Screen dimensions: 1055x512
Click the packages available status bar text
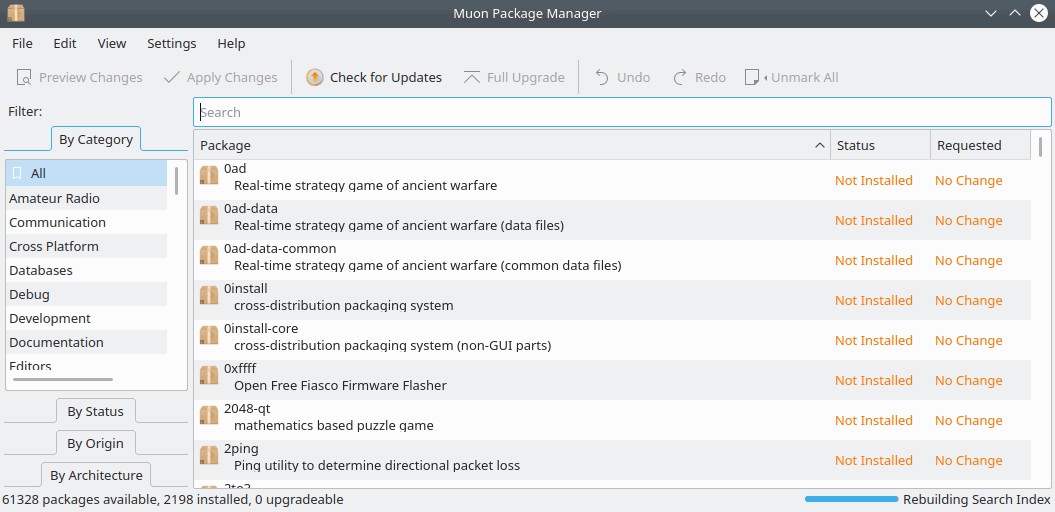[x=173, y=499]
